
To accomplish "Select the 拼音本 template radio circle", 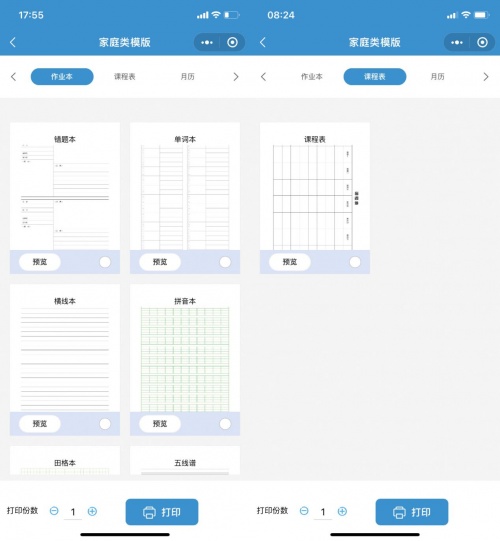I will (x=225, y=424).
